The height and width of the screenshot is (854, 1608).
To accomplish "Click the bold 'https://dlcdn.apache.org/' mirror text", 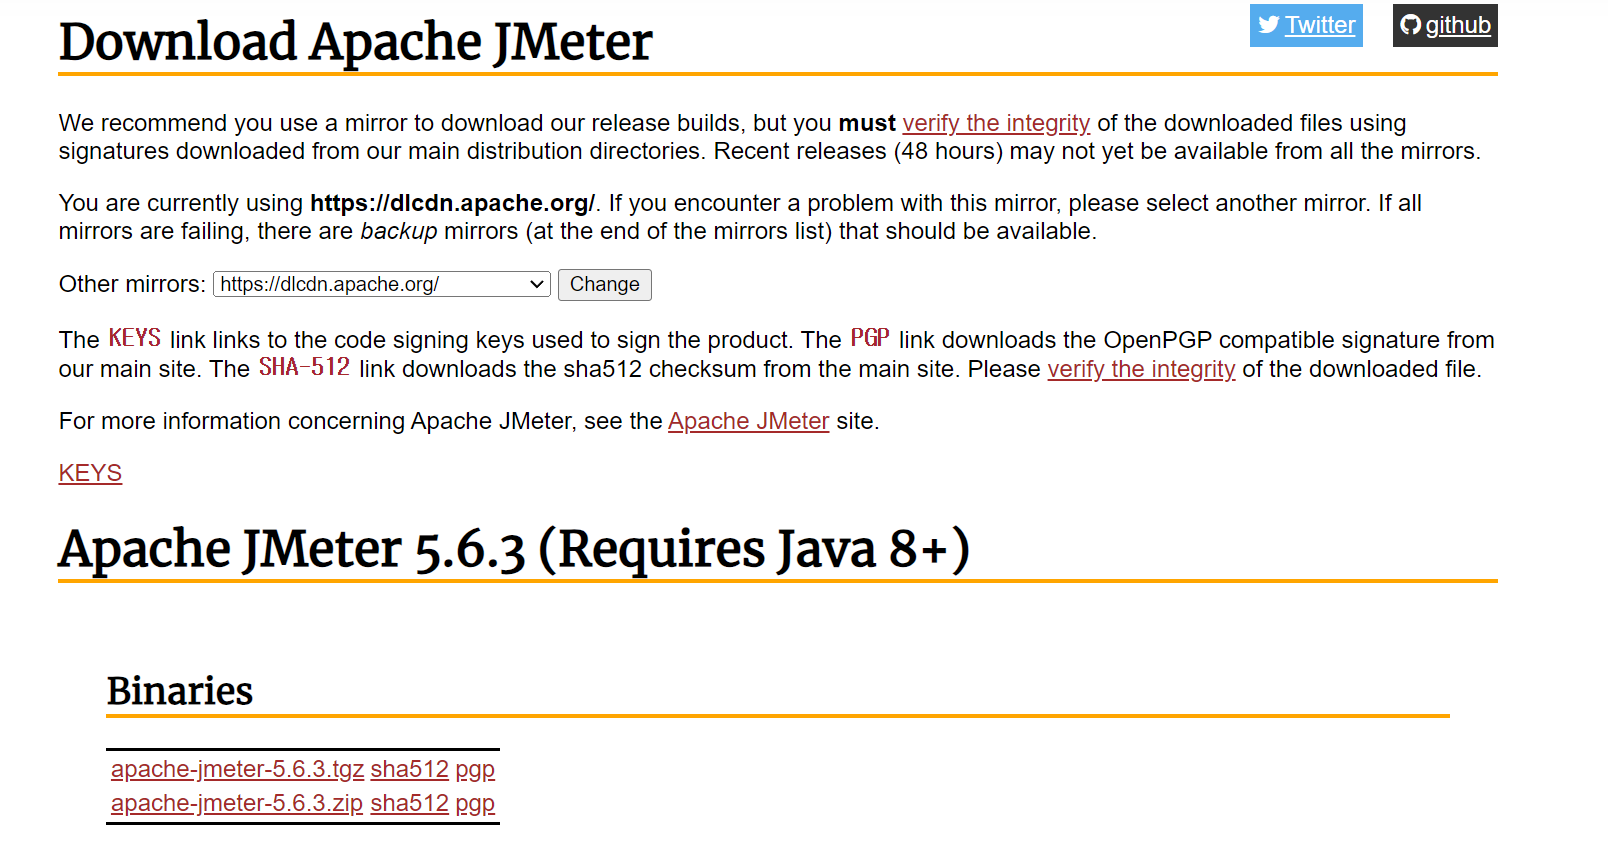I will (x=452, y=203).
